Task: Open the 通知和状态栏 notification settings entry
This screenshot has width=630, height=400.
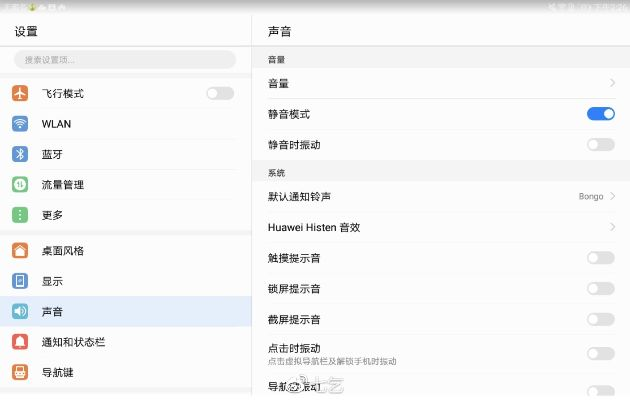Action: tap(126, 342)
